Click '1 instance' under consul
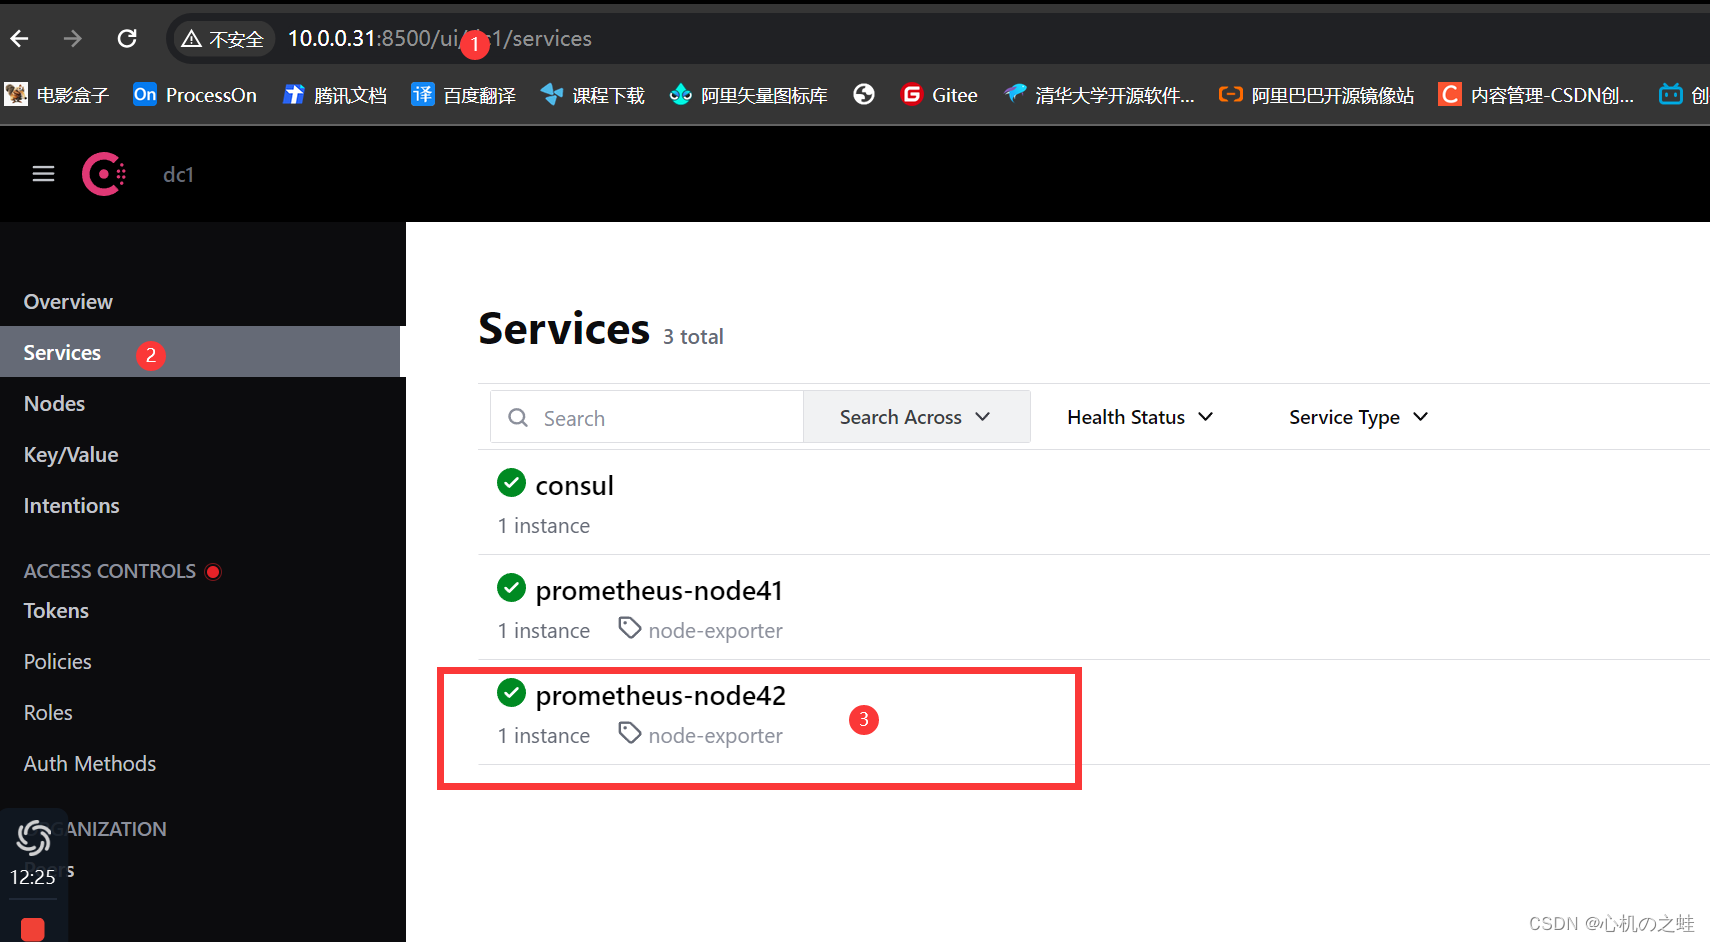 544,526
